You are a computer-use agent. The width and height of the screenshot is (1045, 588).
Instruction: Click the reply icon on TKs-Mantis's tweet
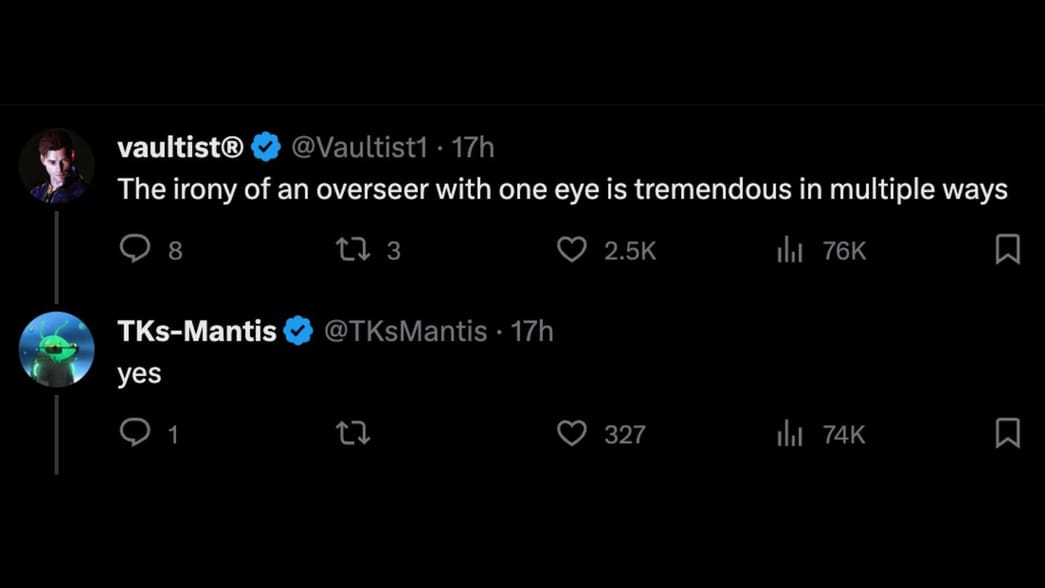click(135, 433)
